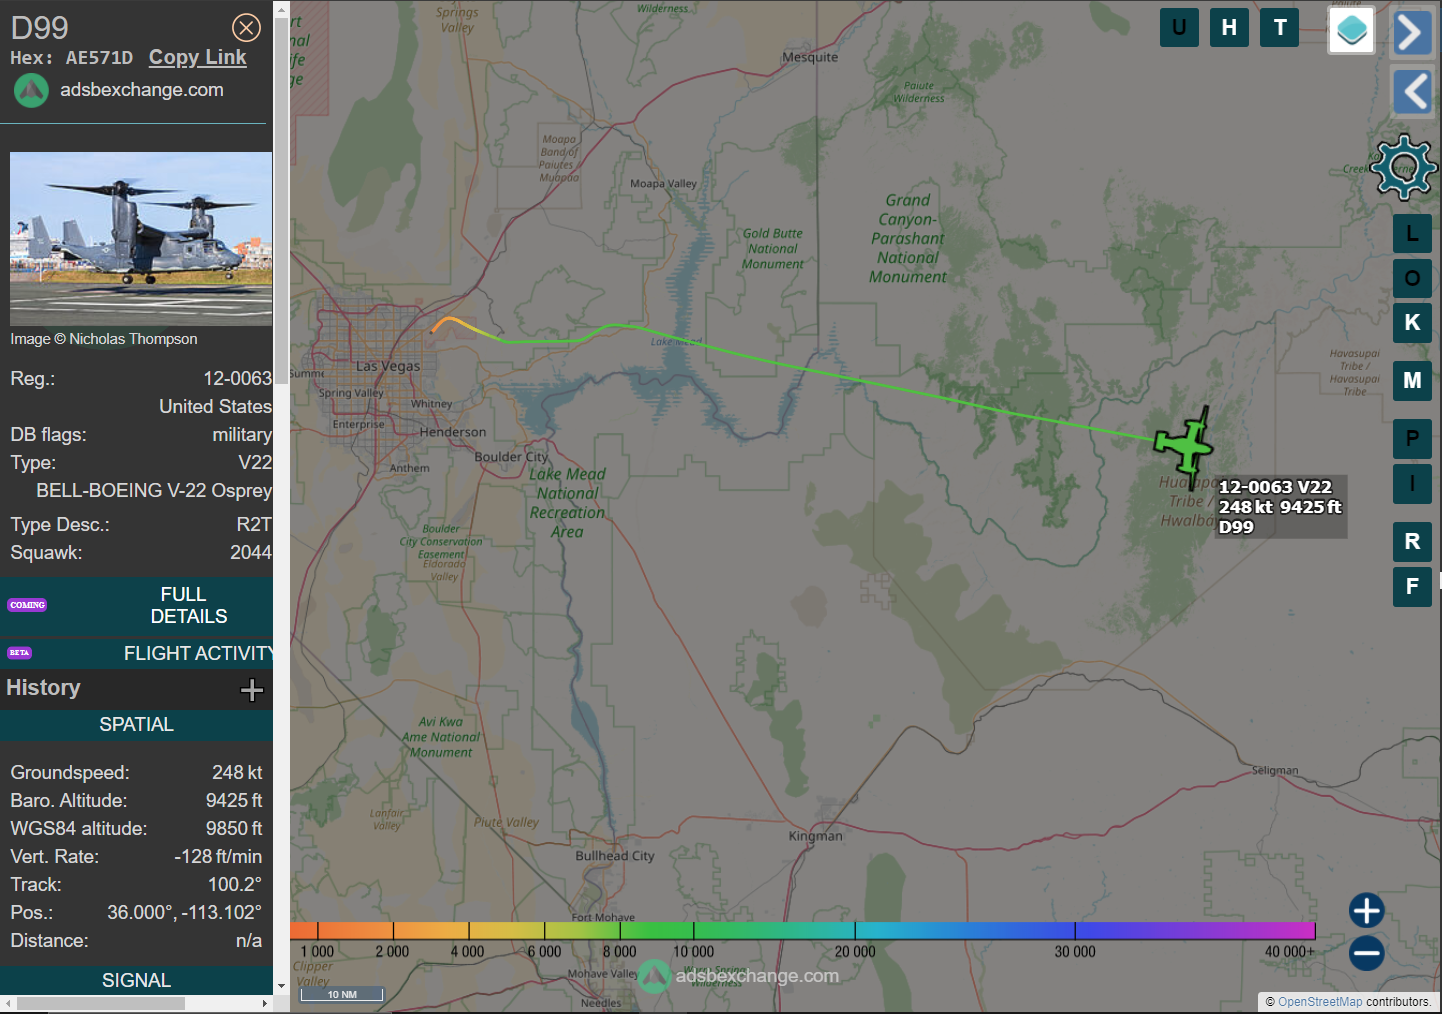The height and width of the screenshot is (1014, 1442).
Task: Click the position value 36.000°, -113.102°
Action: (x=184, y=913)
